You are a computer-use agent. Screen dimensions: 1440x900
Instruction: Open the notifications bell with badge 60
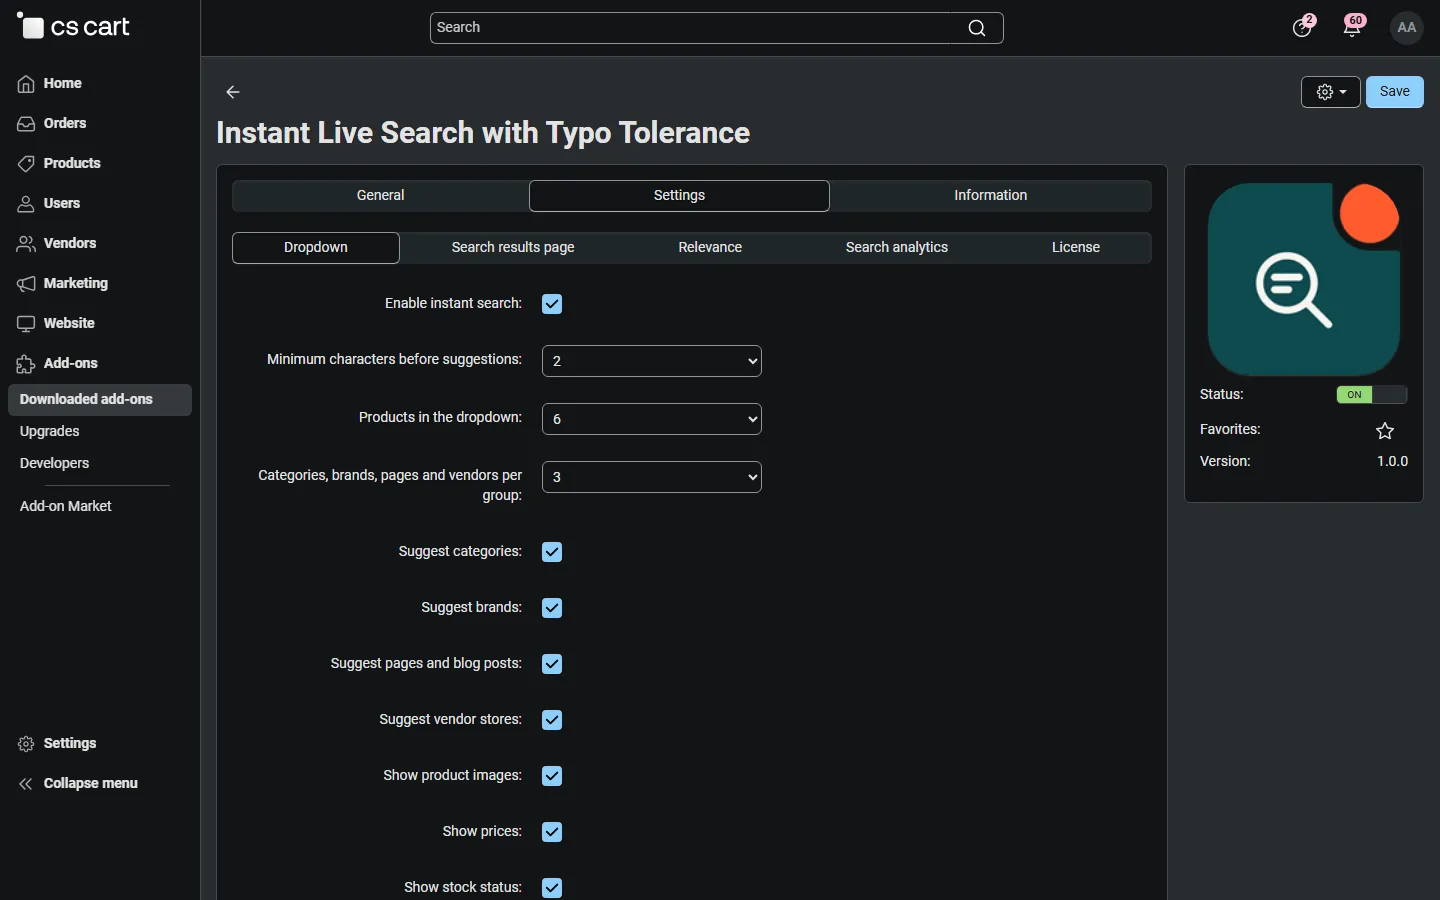pos(1354,26)
